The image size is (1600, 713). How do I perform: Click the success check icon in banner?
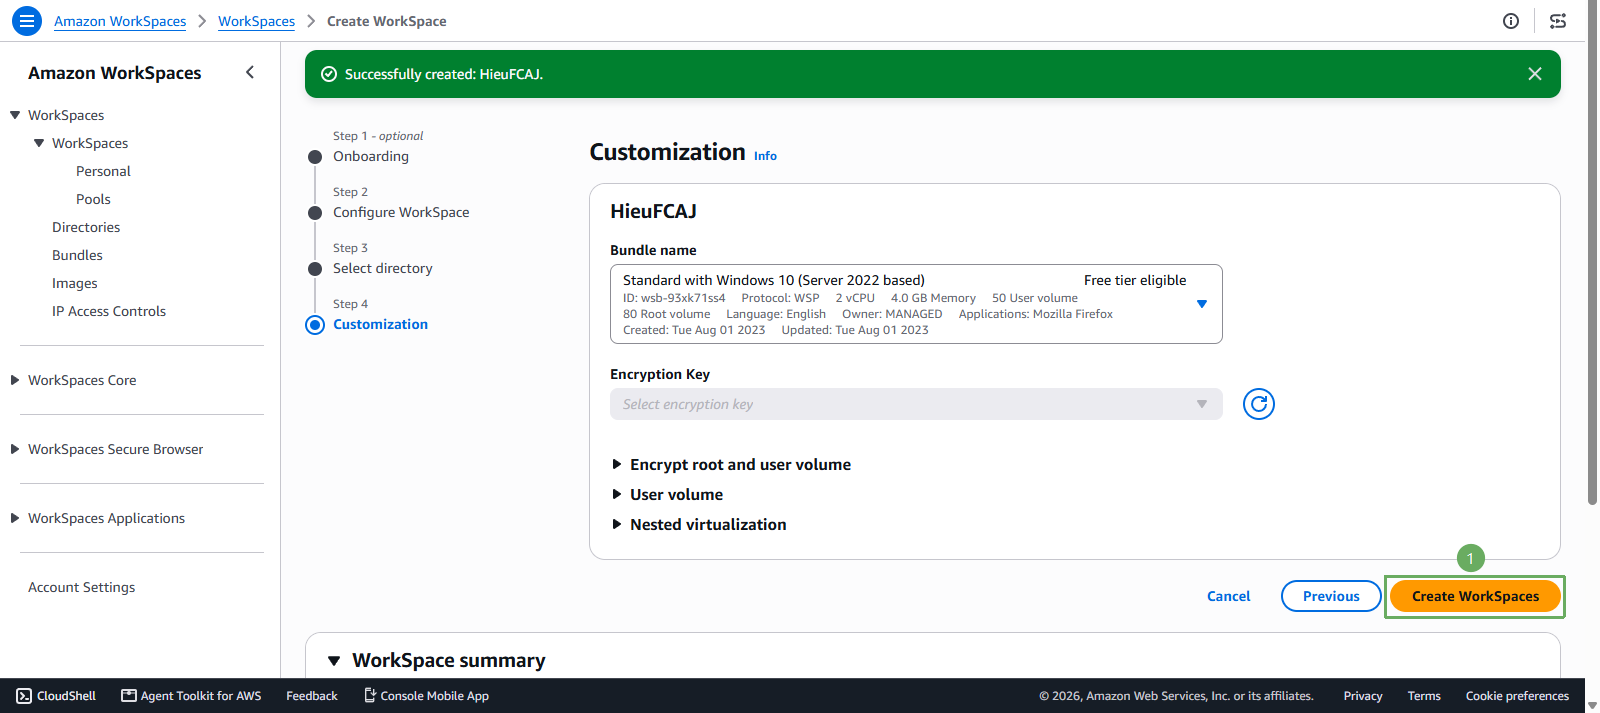tap(329, 74)
